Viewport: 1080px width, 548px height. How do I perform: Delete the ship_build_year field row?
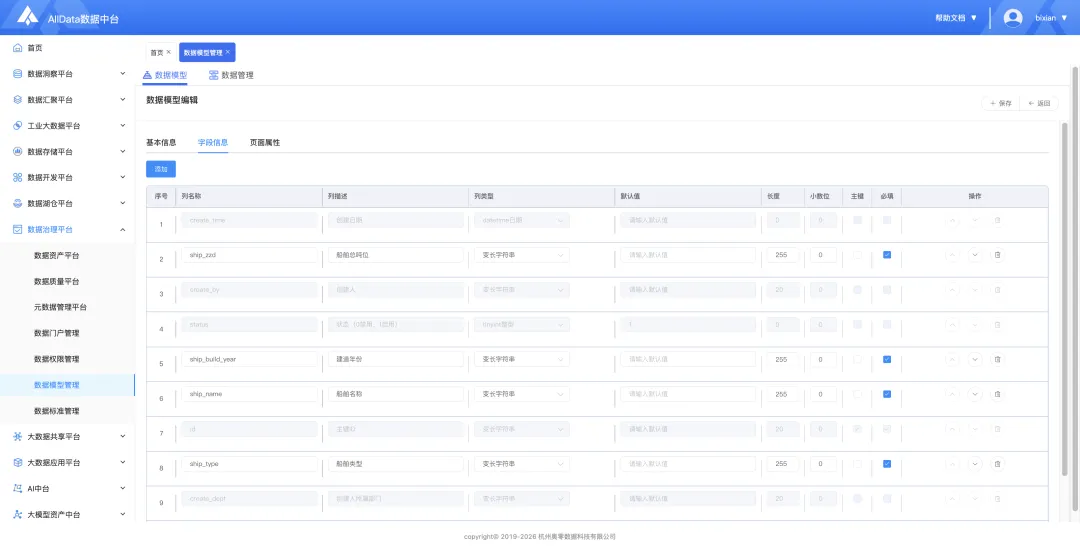(x=997, y=359)
